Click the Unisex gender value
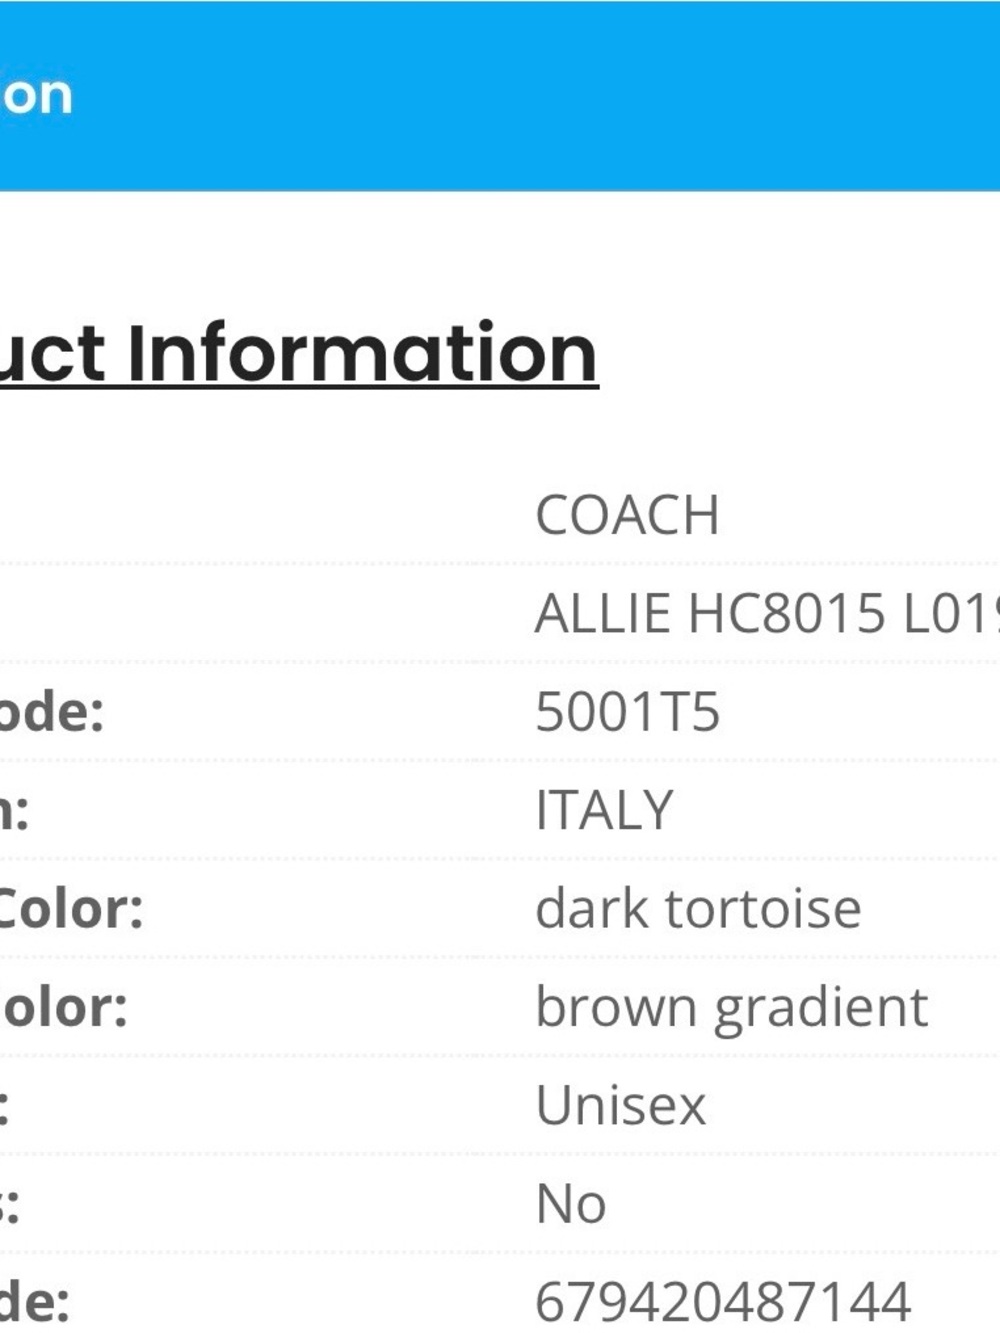Image resolution: width=1000 pixels, height=1333 pixels. pos(620,1105)
